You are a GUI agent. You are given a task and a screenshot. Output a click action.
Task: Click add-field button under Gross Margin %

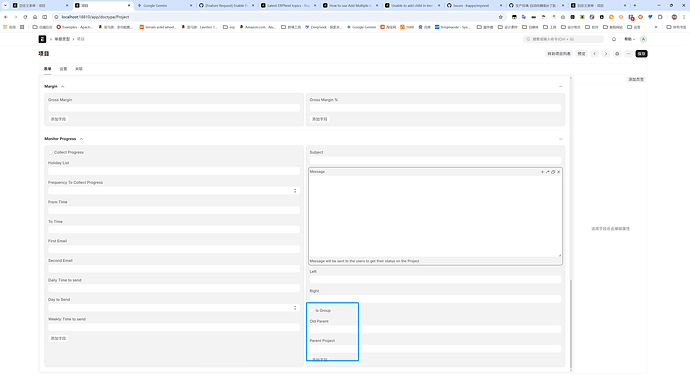[319, 119]
